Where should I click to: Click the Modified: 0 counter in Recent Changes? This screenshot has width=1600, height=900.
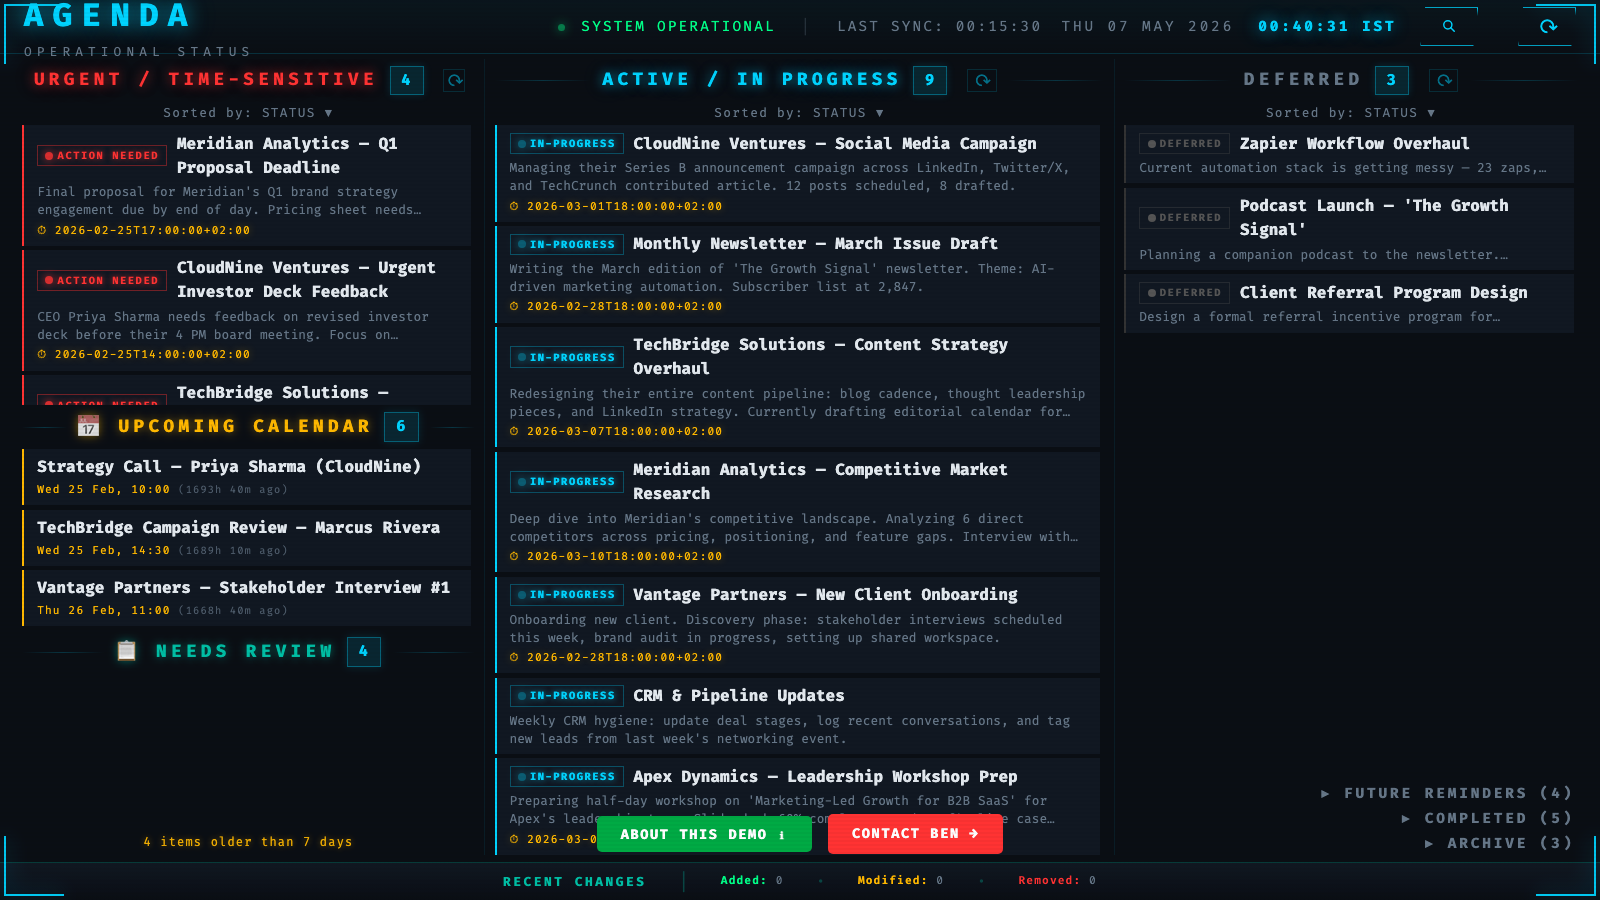[900, 881]
